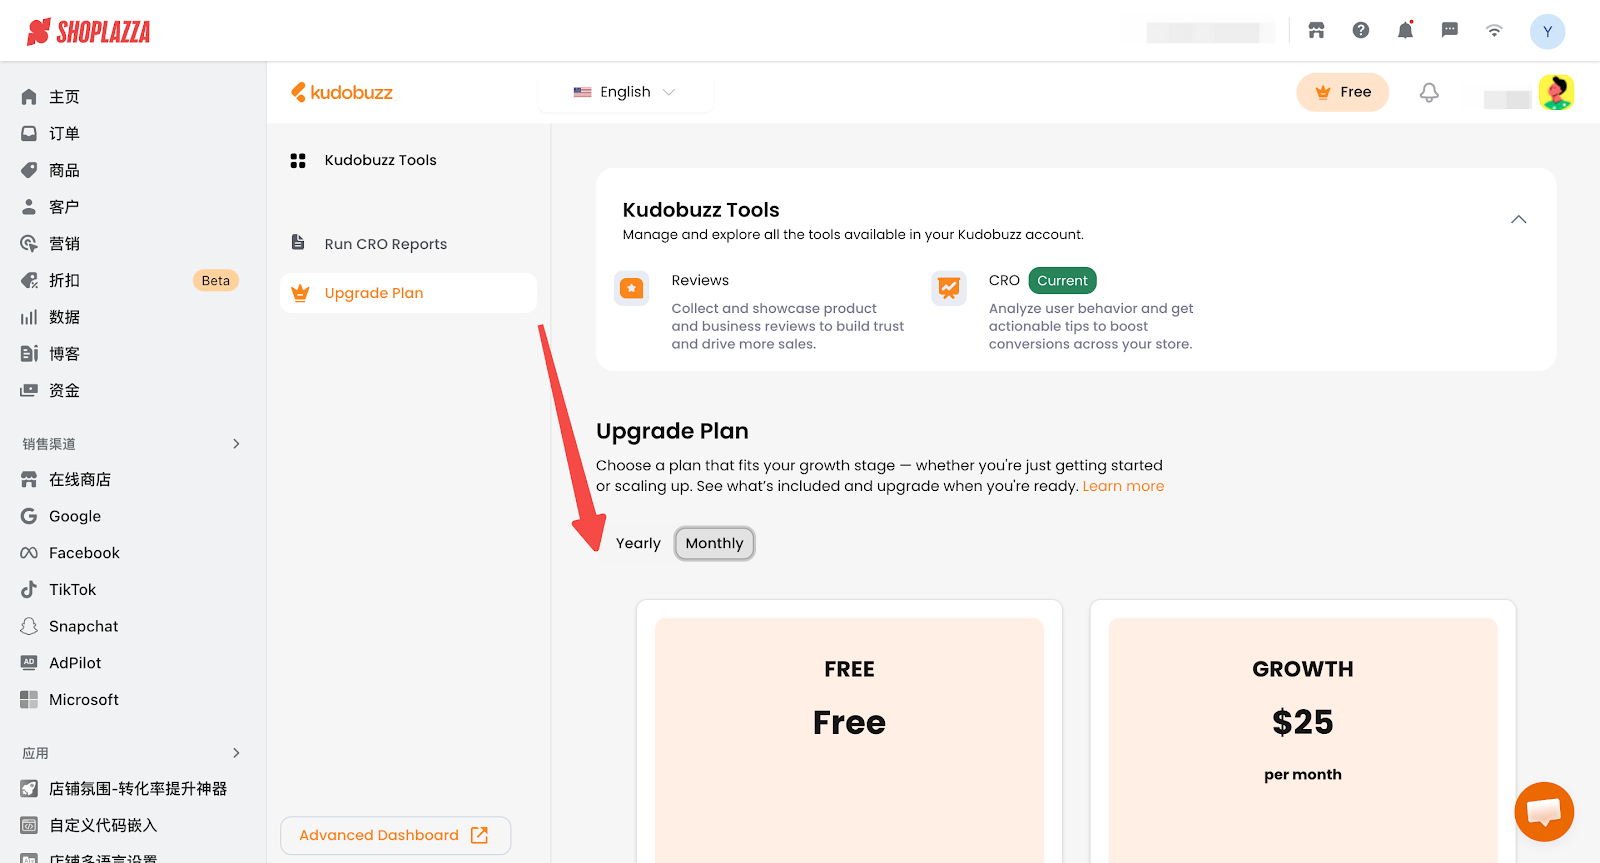Open Shoplazza notifications bell
The width and height of the screenshot is (1600, 863).
[x=1405, y=30]
